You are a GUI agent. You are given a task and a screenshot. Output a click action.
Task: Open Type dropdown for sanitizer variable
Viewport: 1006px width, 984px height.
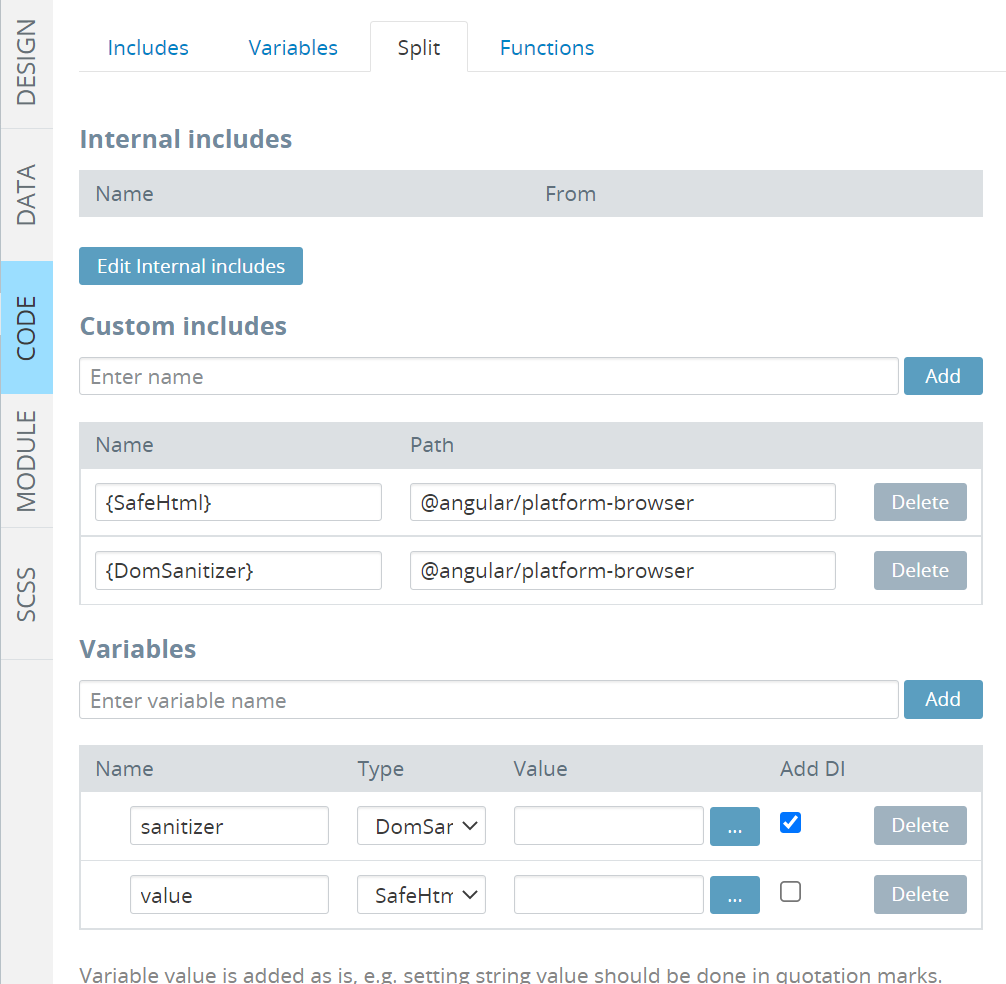point(421,826)
